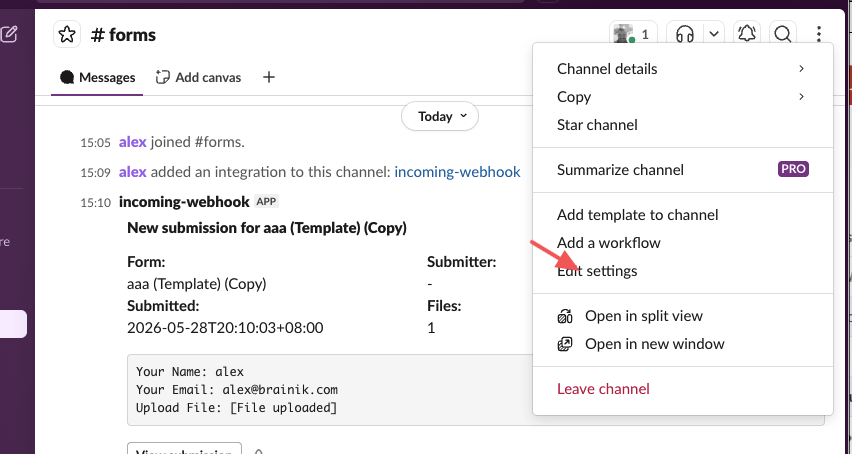Click the Files: label text
Viewport: 852px width, 454px height.
(444, 306)
